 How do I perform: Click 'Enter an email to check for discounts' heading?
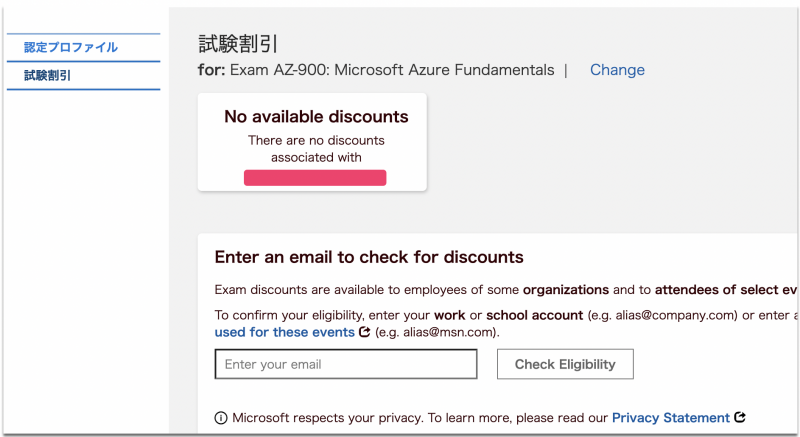coord(369,258)
